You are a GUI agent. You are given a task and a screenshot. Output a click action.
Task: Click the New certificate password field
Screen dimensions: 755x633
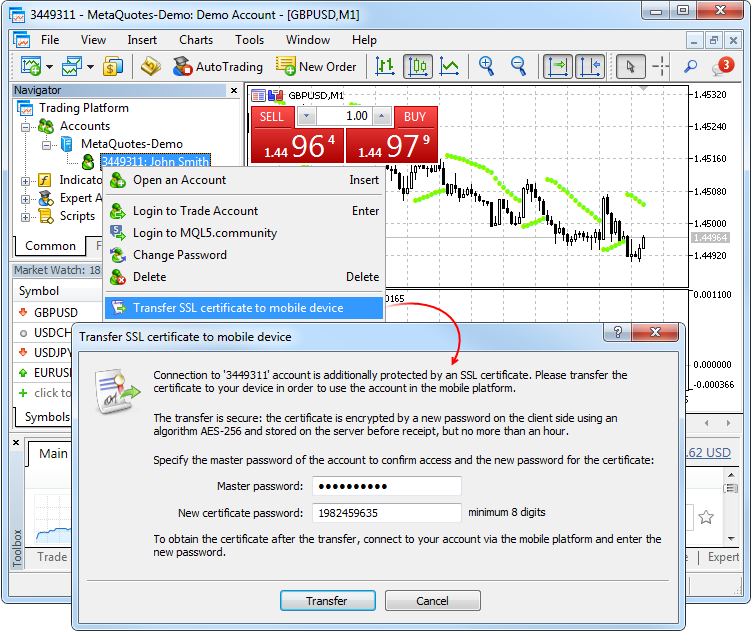(x=387, y=513)
